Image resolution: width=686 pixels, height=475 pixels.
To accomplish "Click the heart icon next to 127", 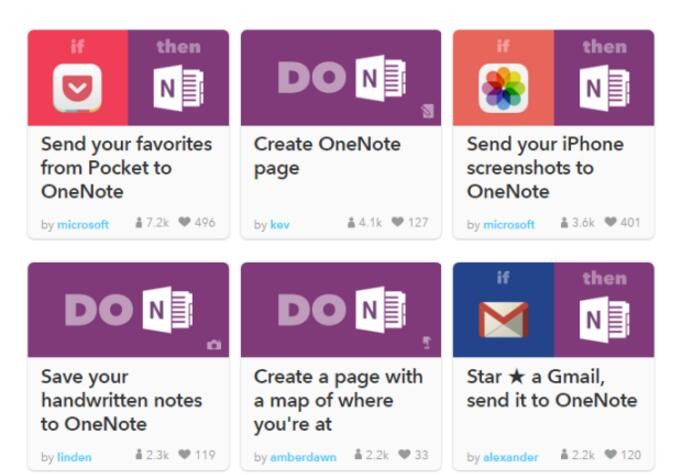I will tap(398, 222).
